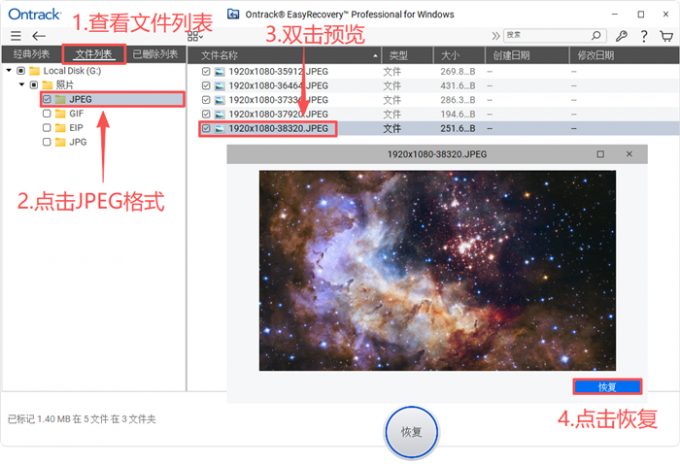Click the round 恢复 button at bottom
This screenshot has width=680, height=464.
[412, 432]
